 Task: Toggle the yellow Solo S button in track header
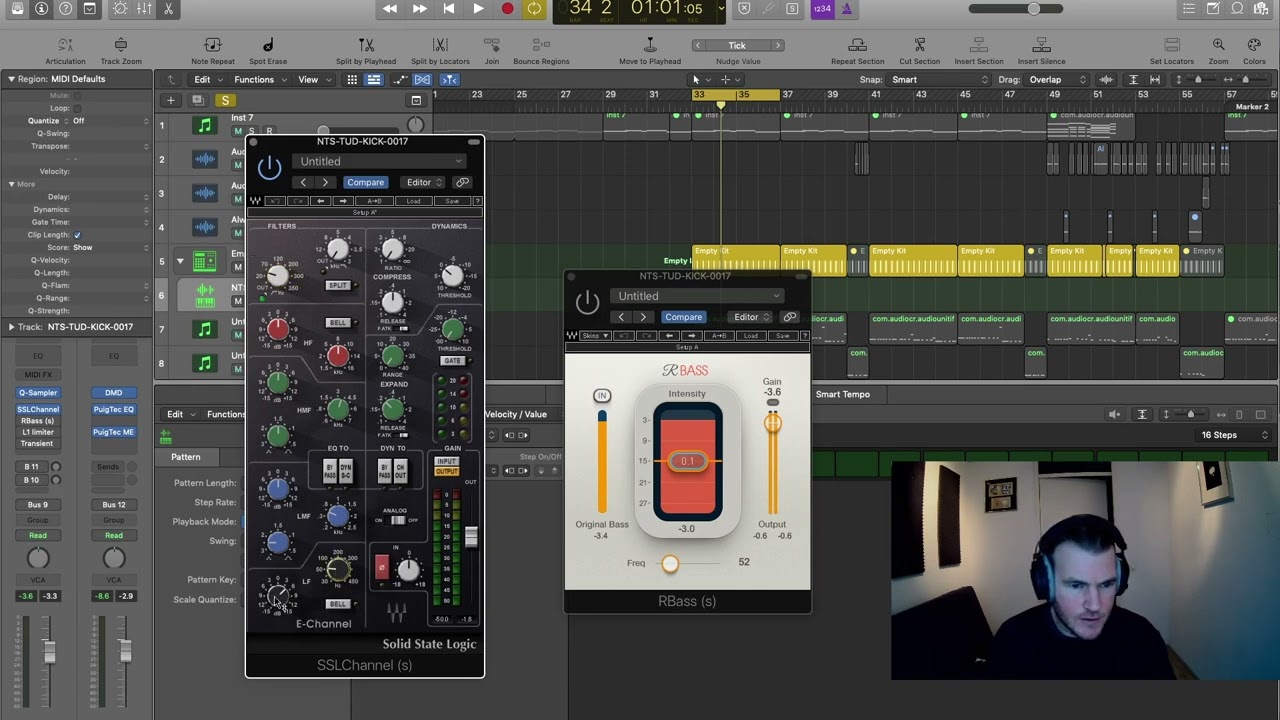(x=225, y=100)
